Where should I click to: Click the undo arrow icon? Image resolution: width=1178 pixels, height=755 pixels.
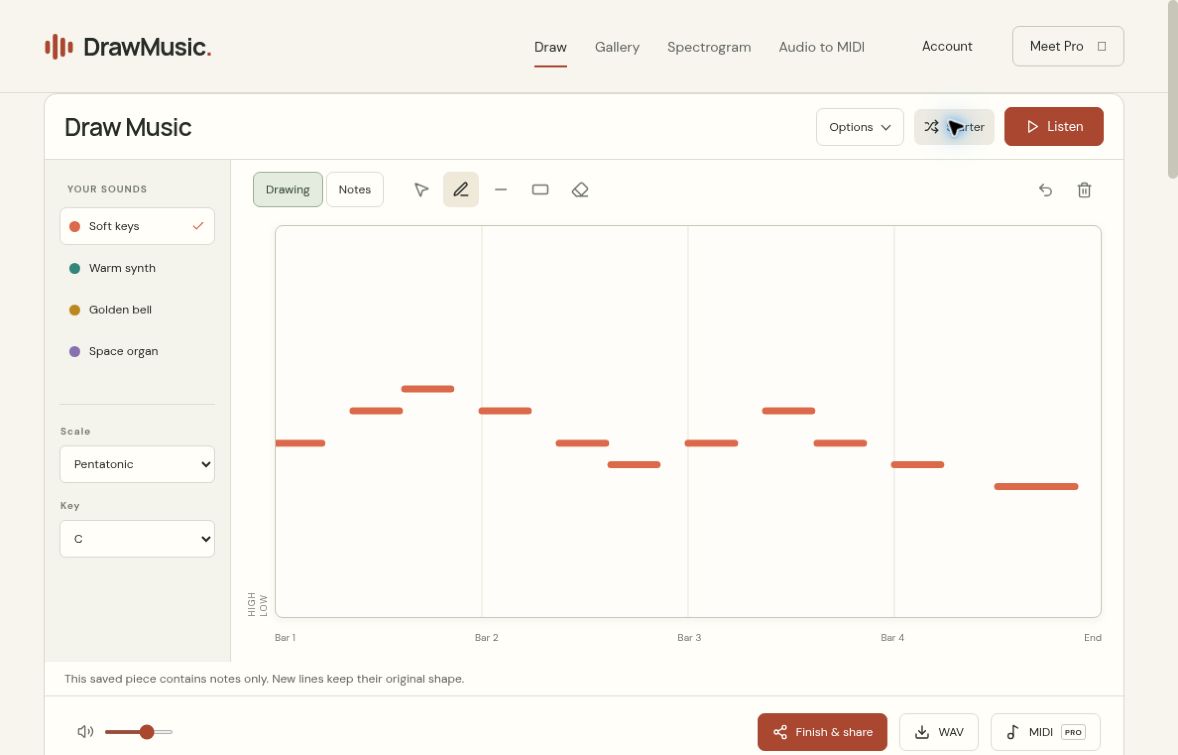pos(1045,190)
